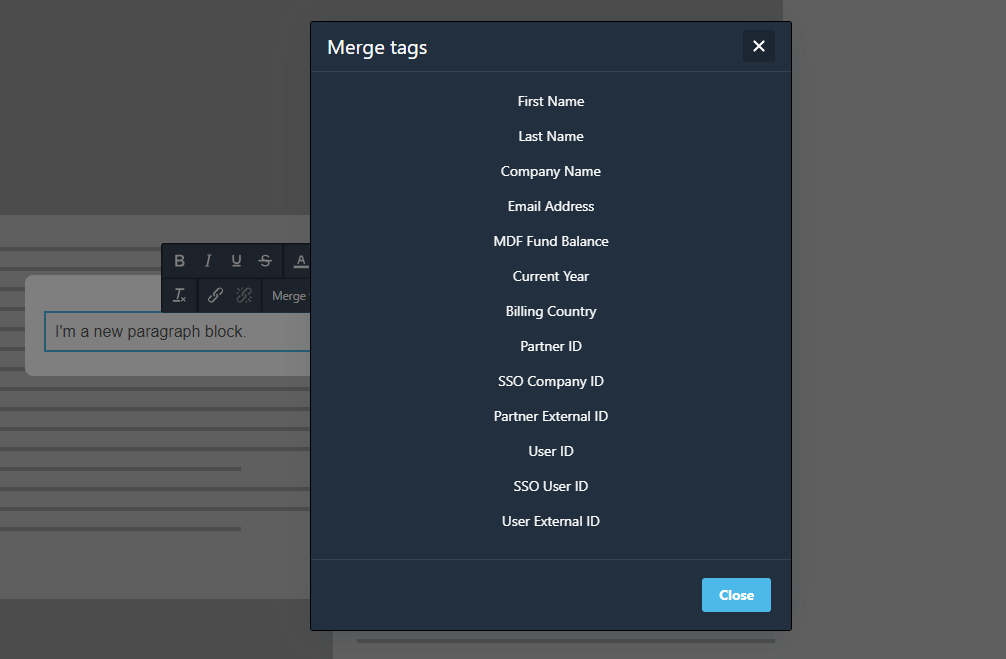
Task: Insert a hyperlink
Action: 215,295
